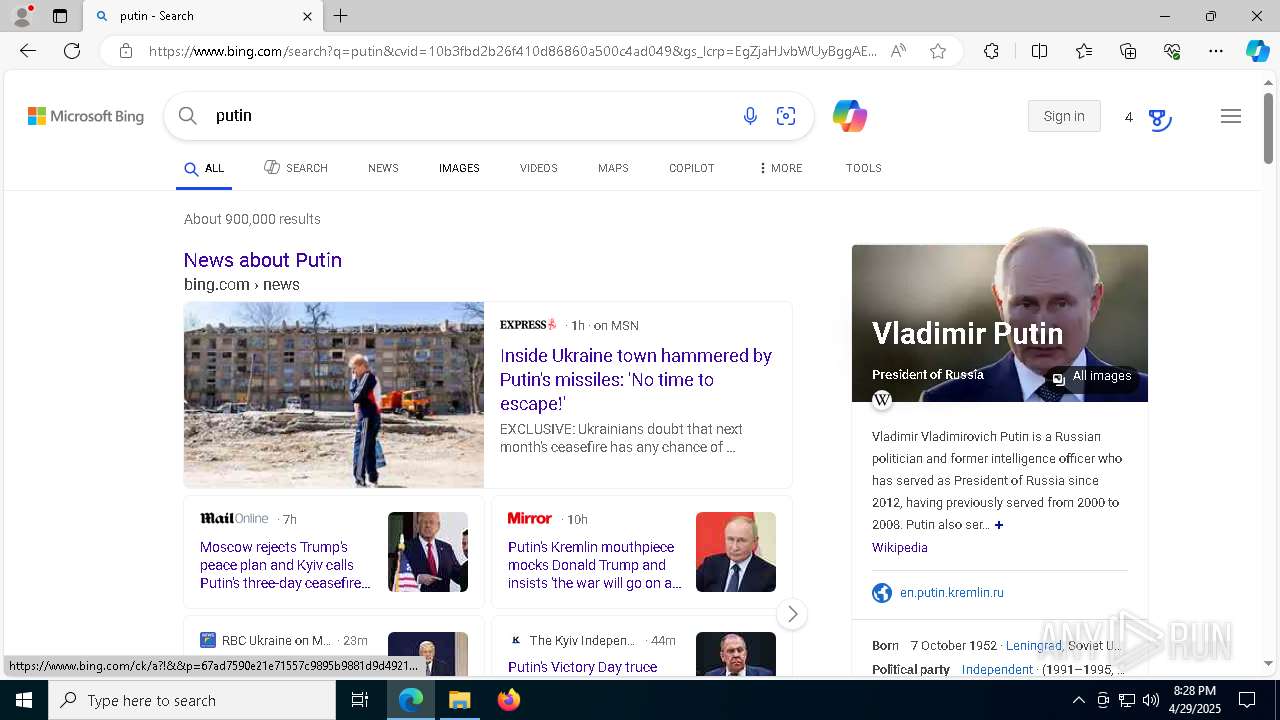The image size is (1280, 720).
Task: Open 'News about Putin' heading link
Action: (263, 260)
